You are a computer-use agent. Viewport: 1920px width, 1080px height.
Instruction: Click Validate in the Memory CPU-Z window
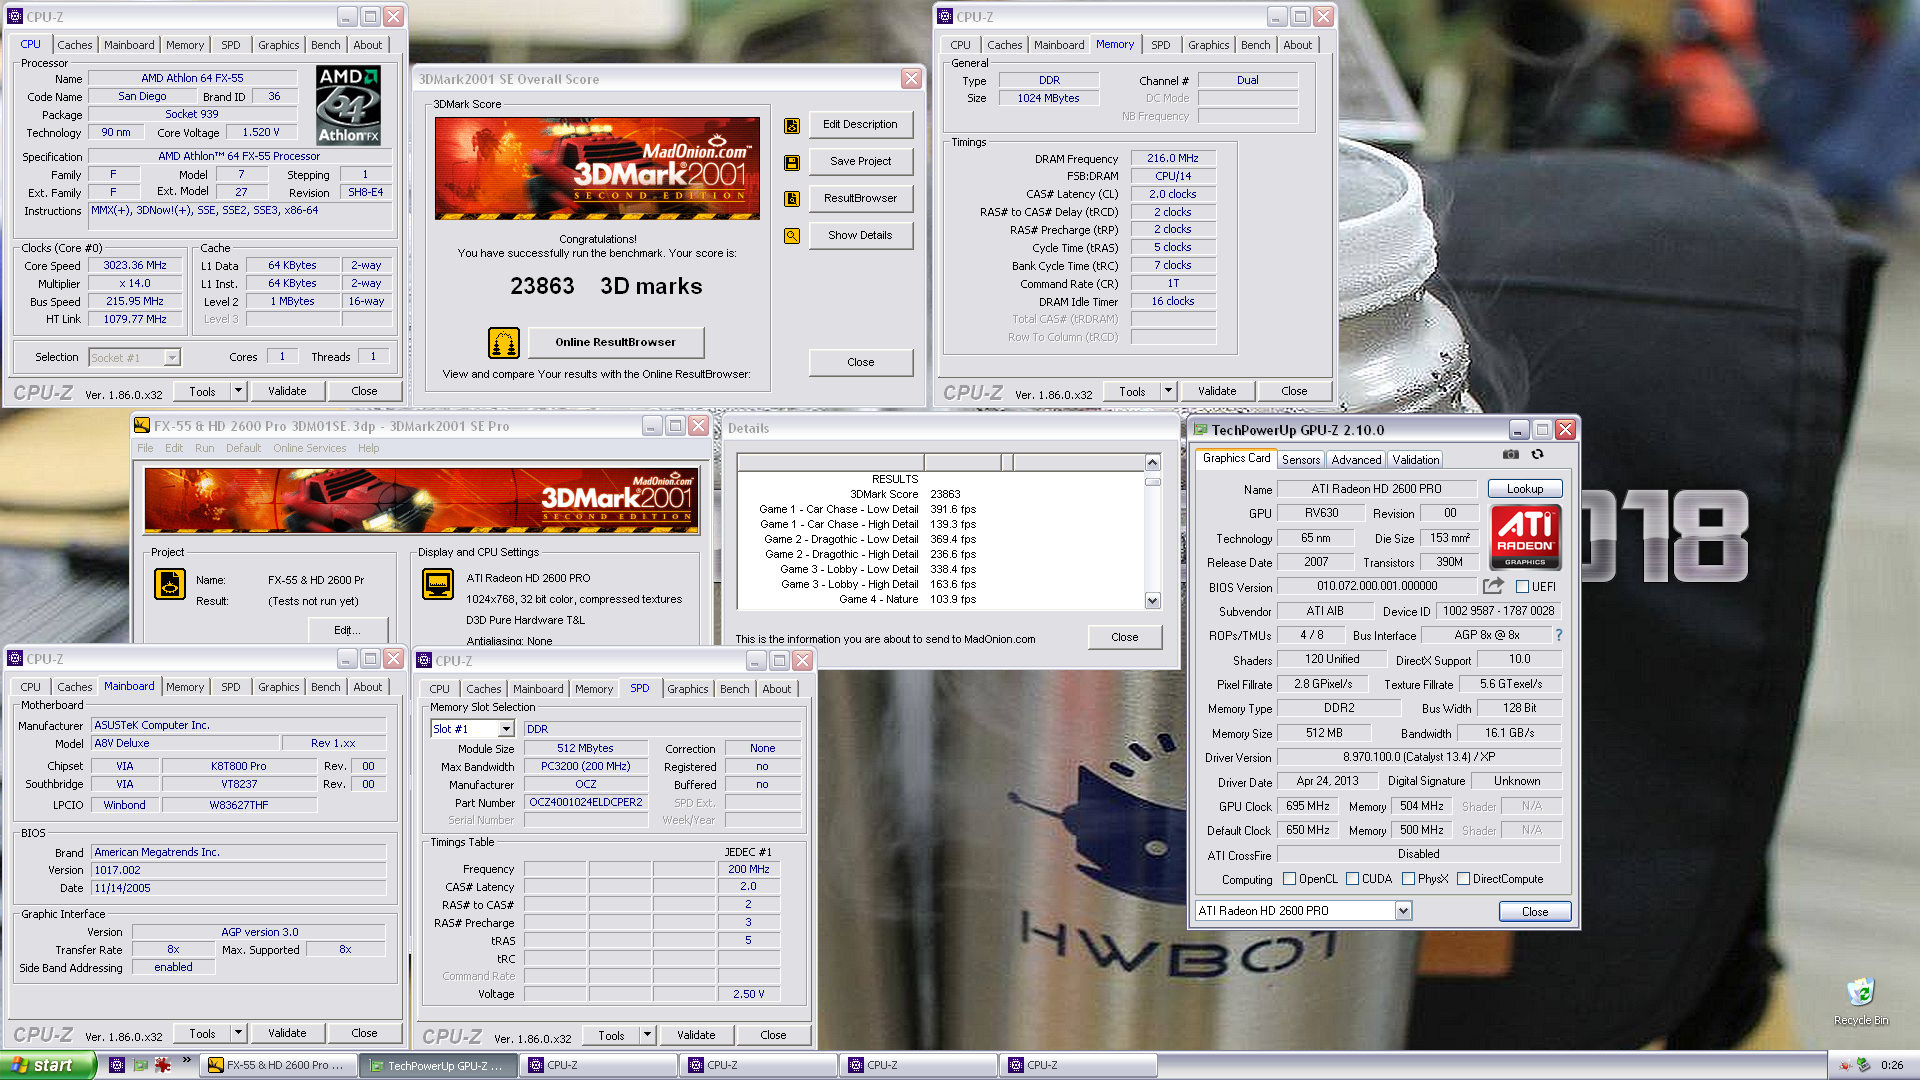coord(1217,391)
